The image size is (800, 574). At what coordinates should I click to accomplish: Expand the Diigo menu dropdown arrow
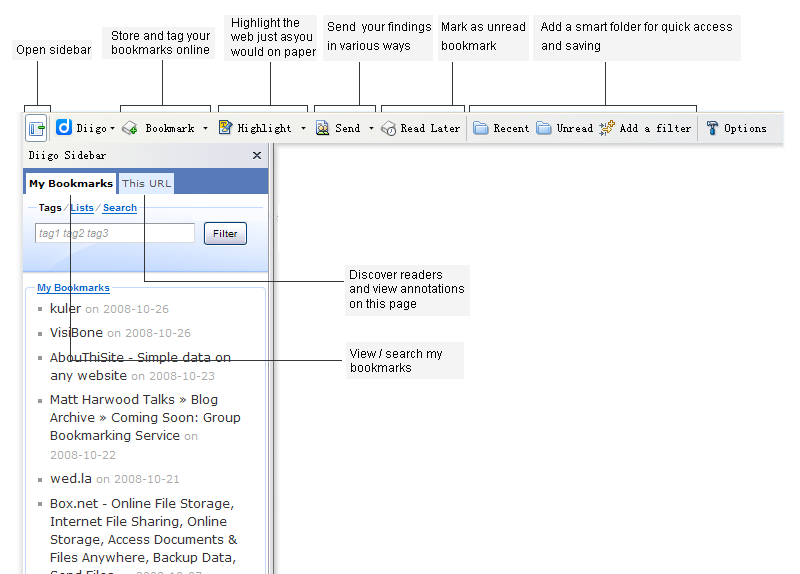[x=112, y=129]
